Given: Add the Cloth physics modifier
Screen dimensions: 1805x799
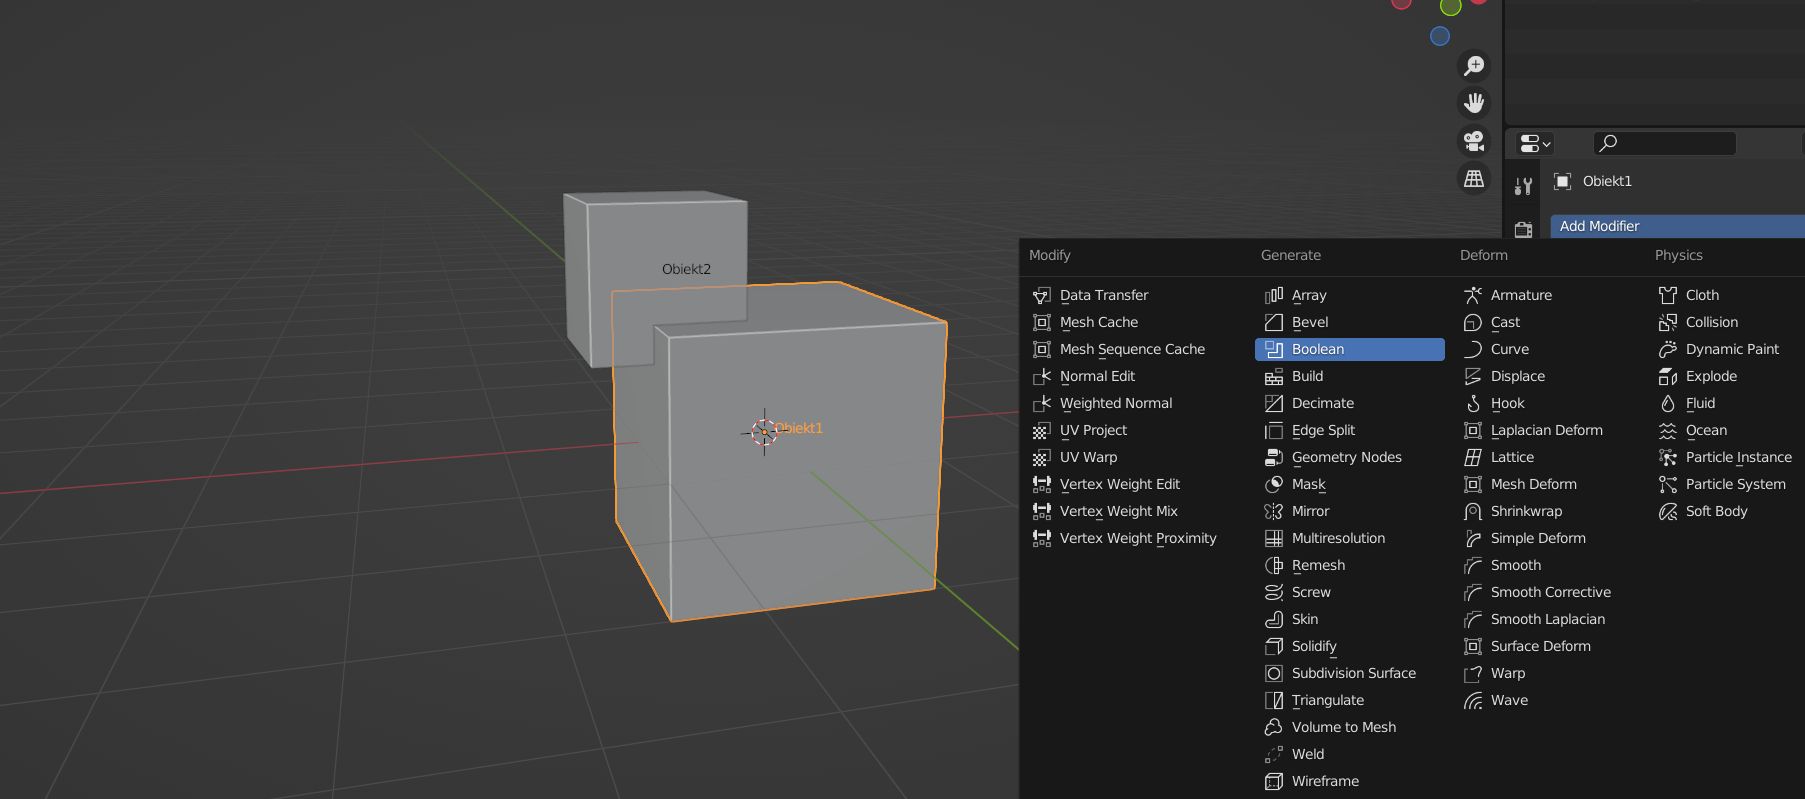Looking at the screenshot, I should (1701, 295).
